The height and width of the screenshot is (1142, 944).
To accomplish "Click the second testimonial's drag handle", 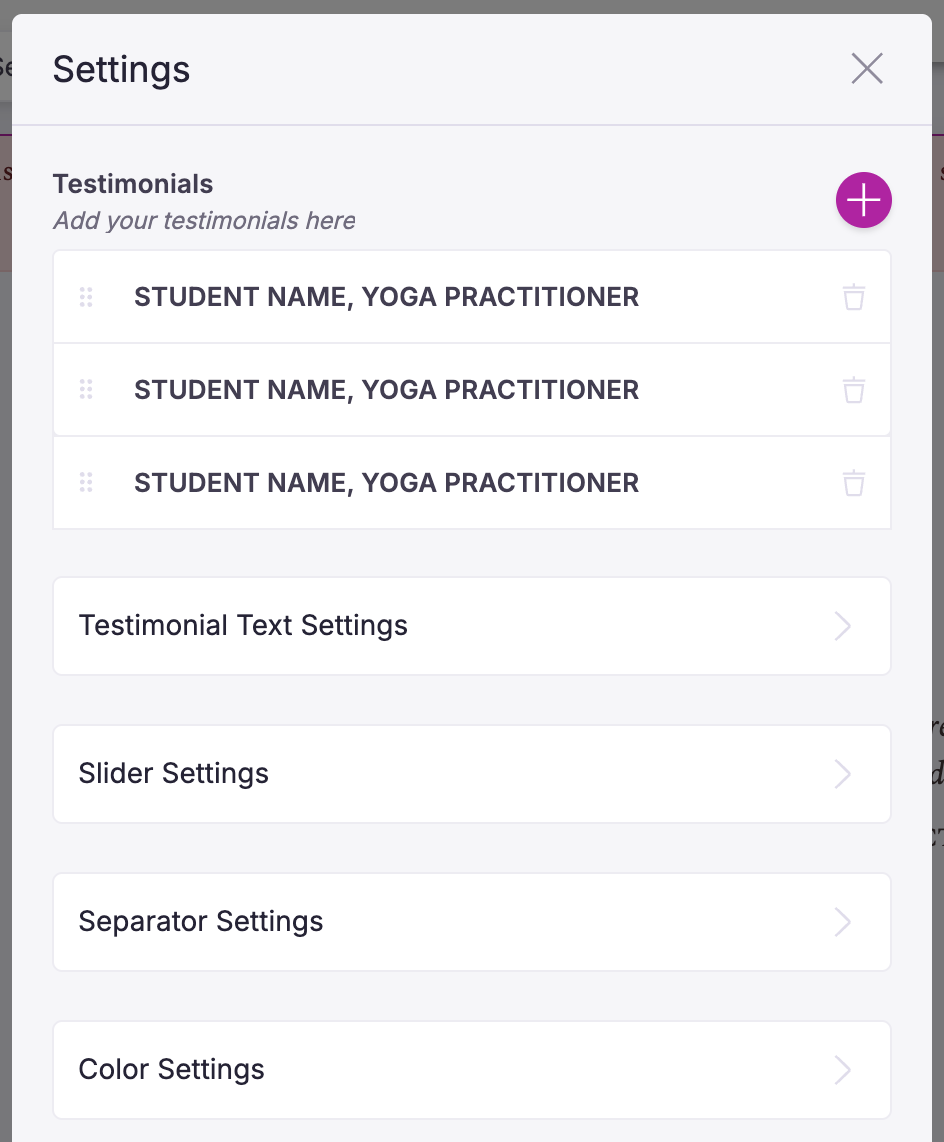I will coord(86,390).
